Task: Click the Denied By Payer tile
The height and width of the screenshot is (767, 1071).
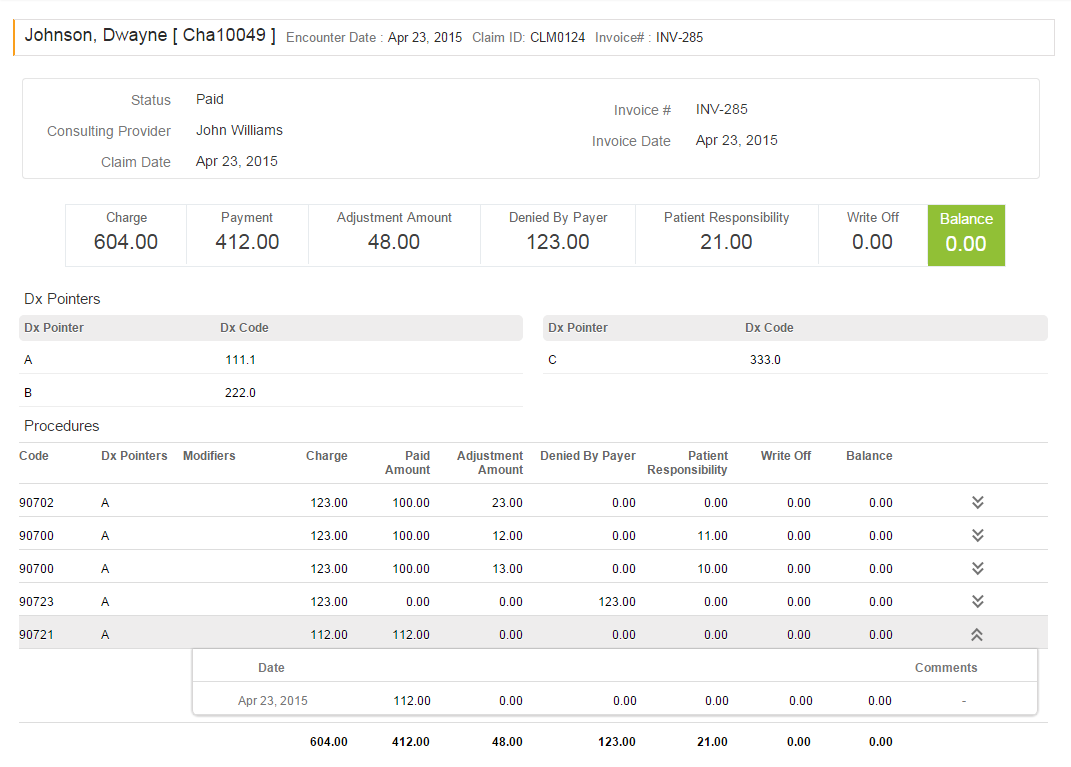Action: pos(557,235)
